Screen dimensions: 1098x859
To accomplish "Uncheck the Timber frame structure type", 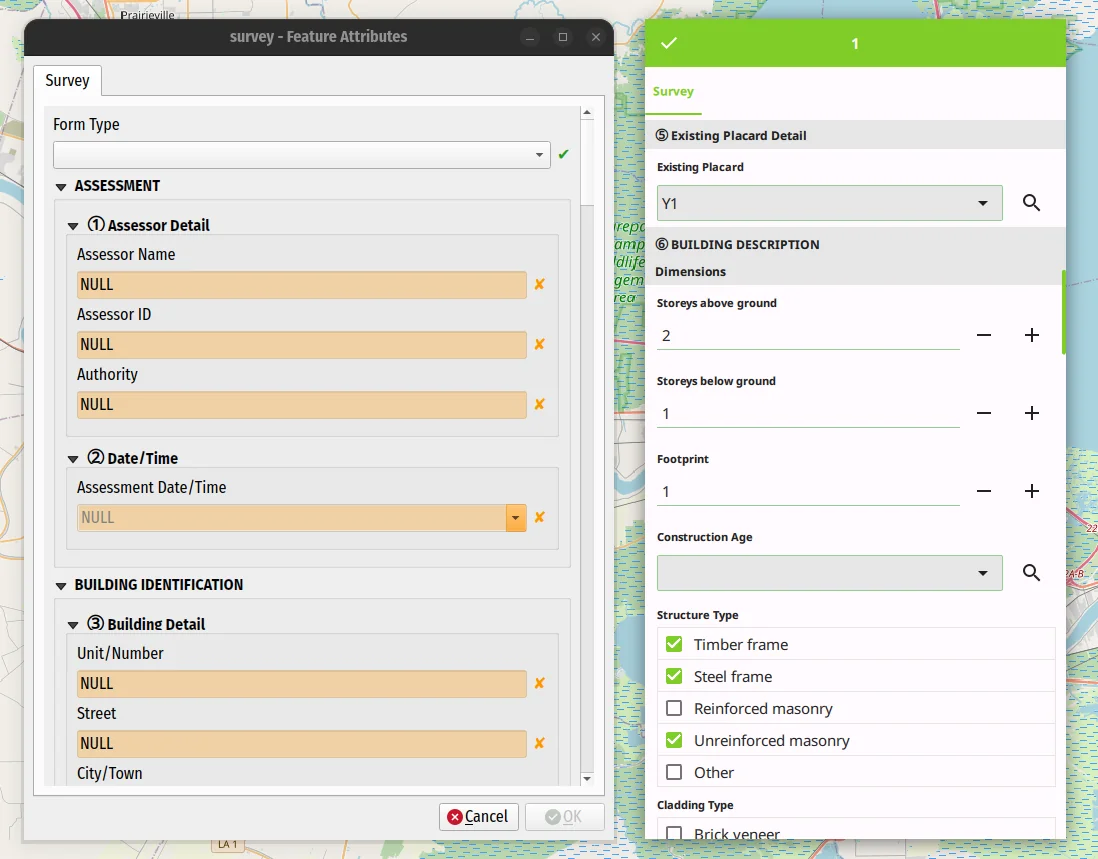I will pyautogui.click(x=674, y=643).
